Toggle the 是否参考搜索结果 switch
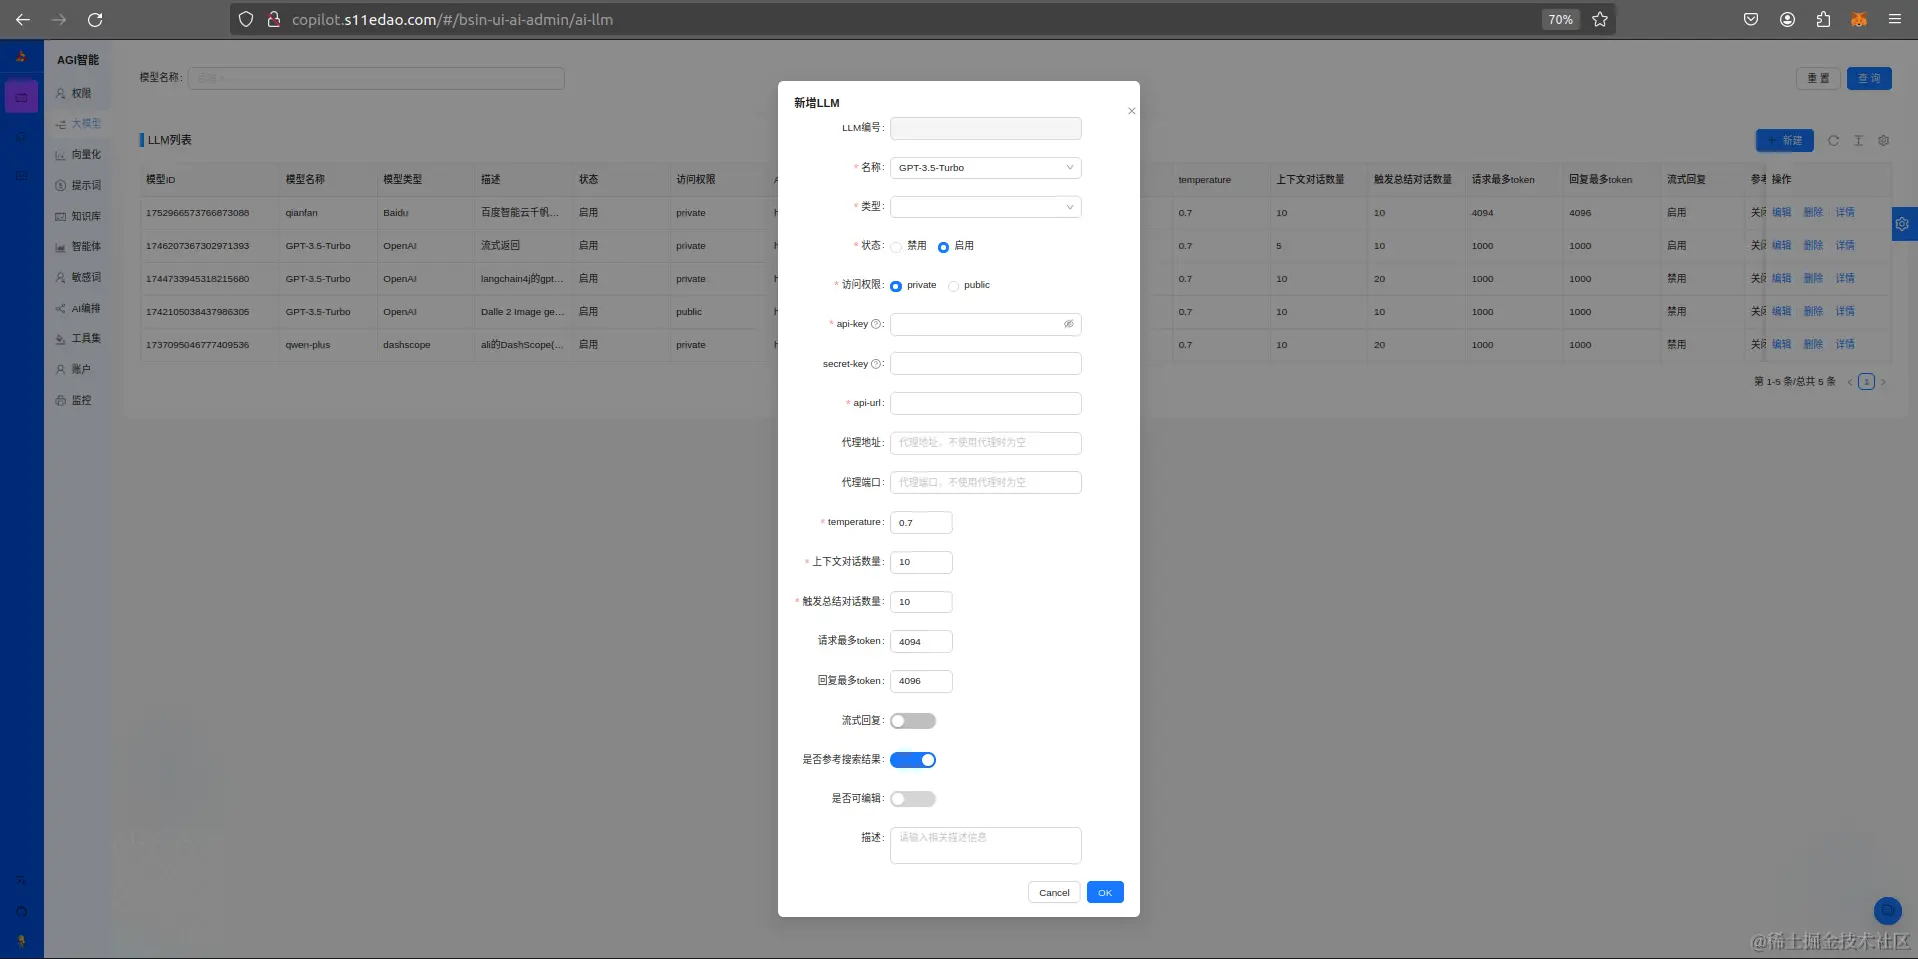The height and width of the screenshot is (959, 1918). (x=913, y=760)
